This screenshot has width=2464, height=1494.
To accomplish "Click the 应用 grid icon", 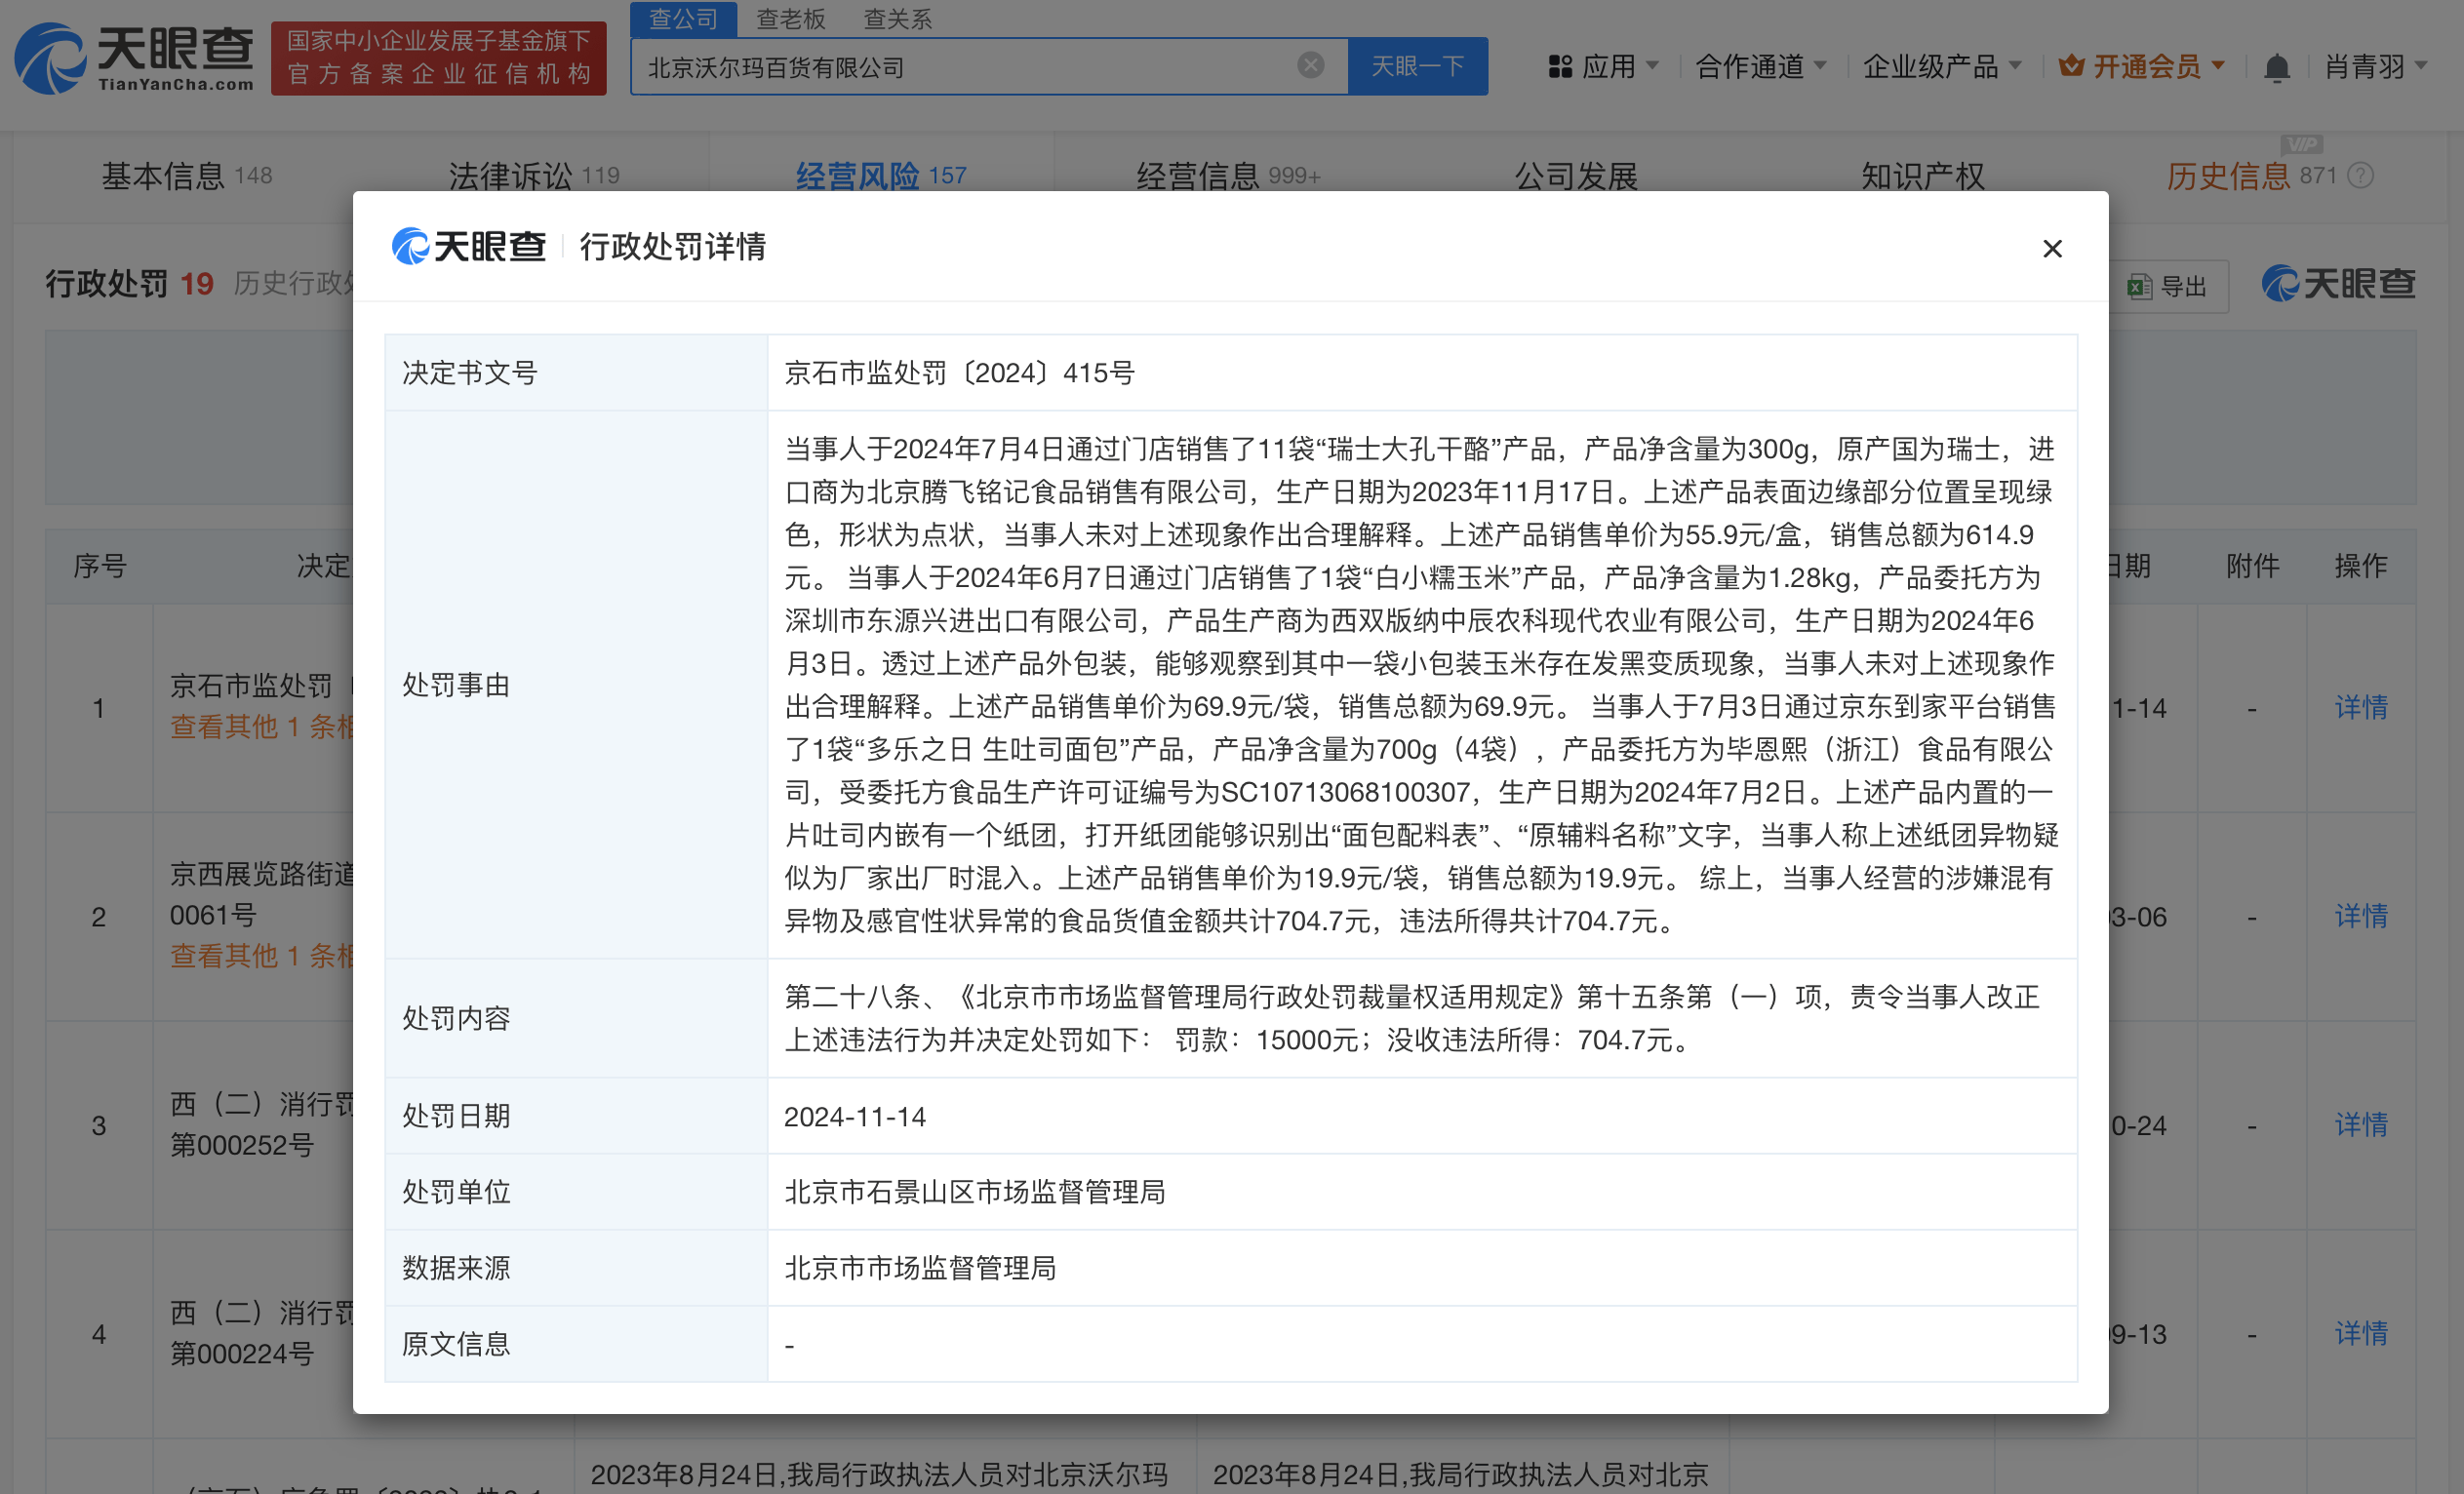I will click(x=1559, y=67).
